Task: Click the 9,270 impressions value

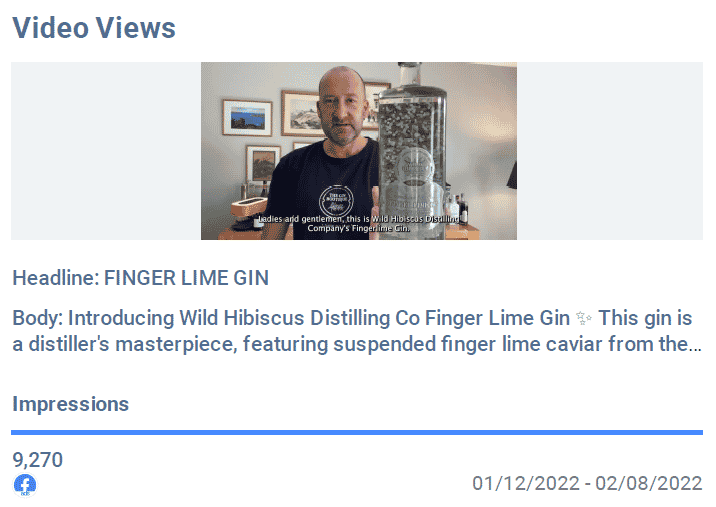Action: click(37, 460)
